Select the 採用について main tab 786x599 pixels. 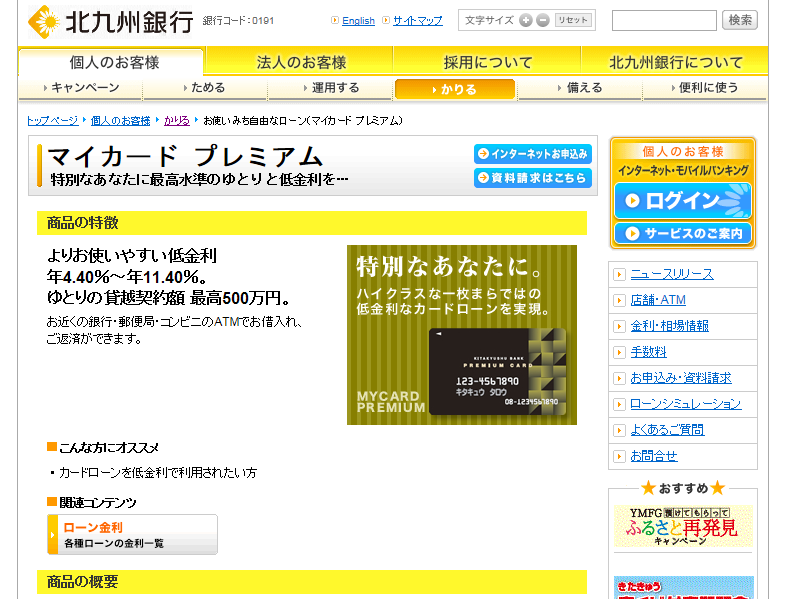(487, 62)
